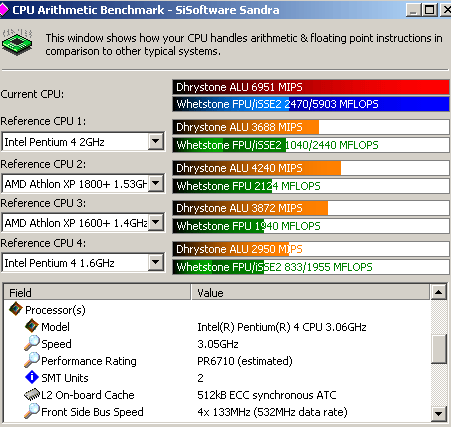This screenshot has width=451, height=427.
Task: Click the window description text
Action: 244,44
